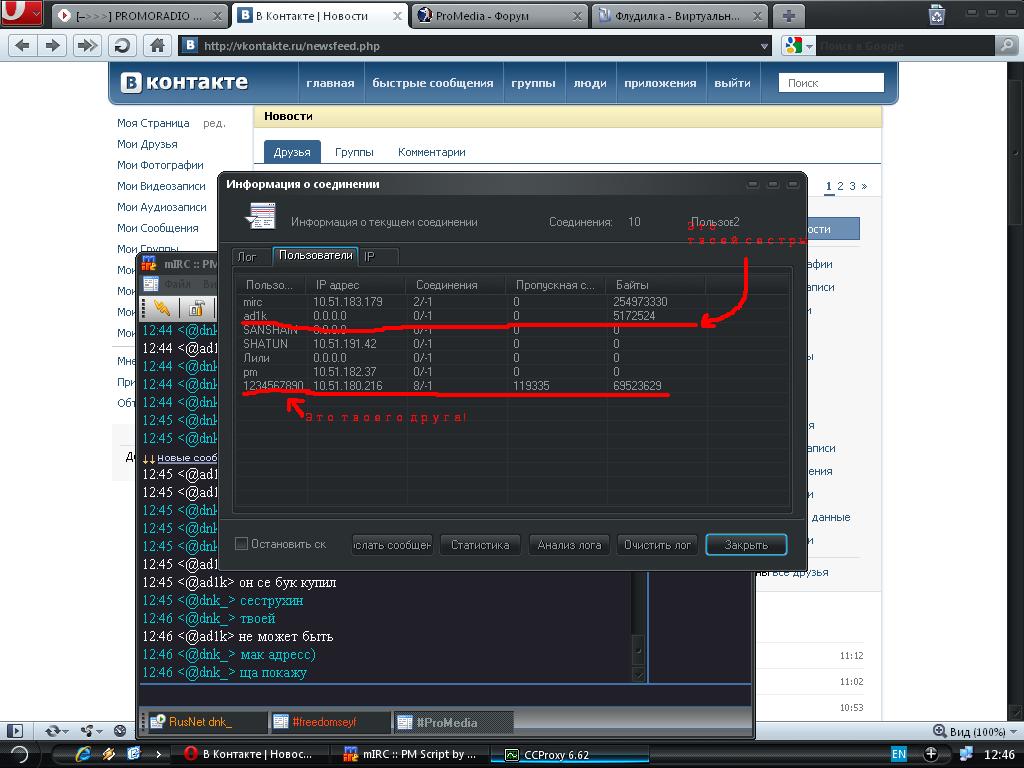This screenshot has width=1024, height=768.
Task: Click ред. link next to Моя Страница
Action: pos(214,123)
